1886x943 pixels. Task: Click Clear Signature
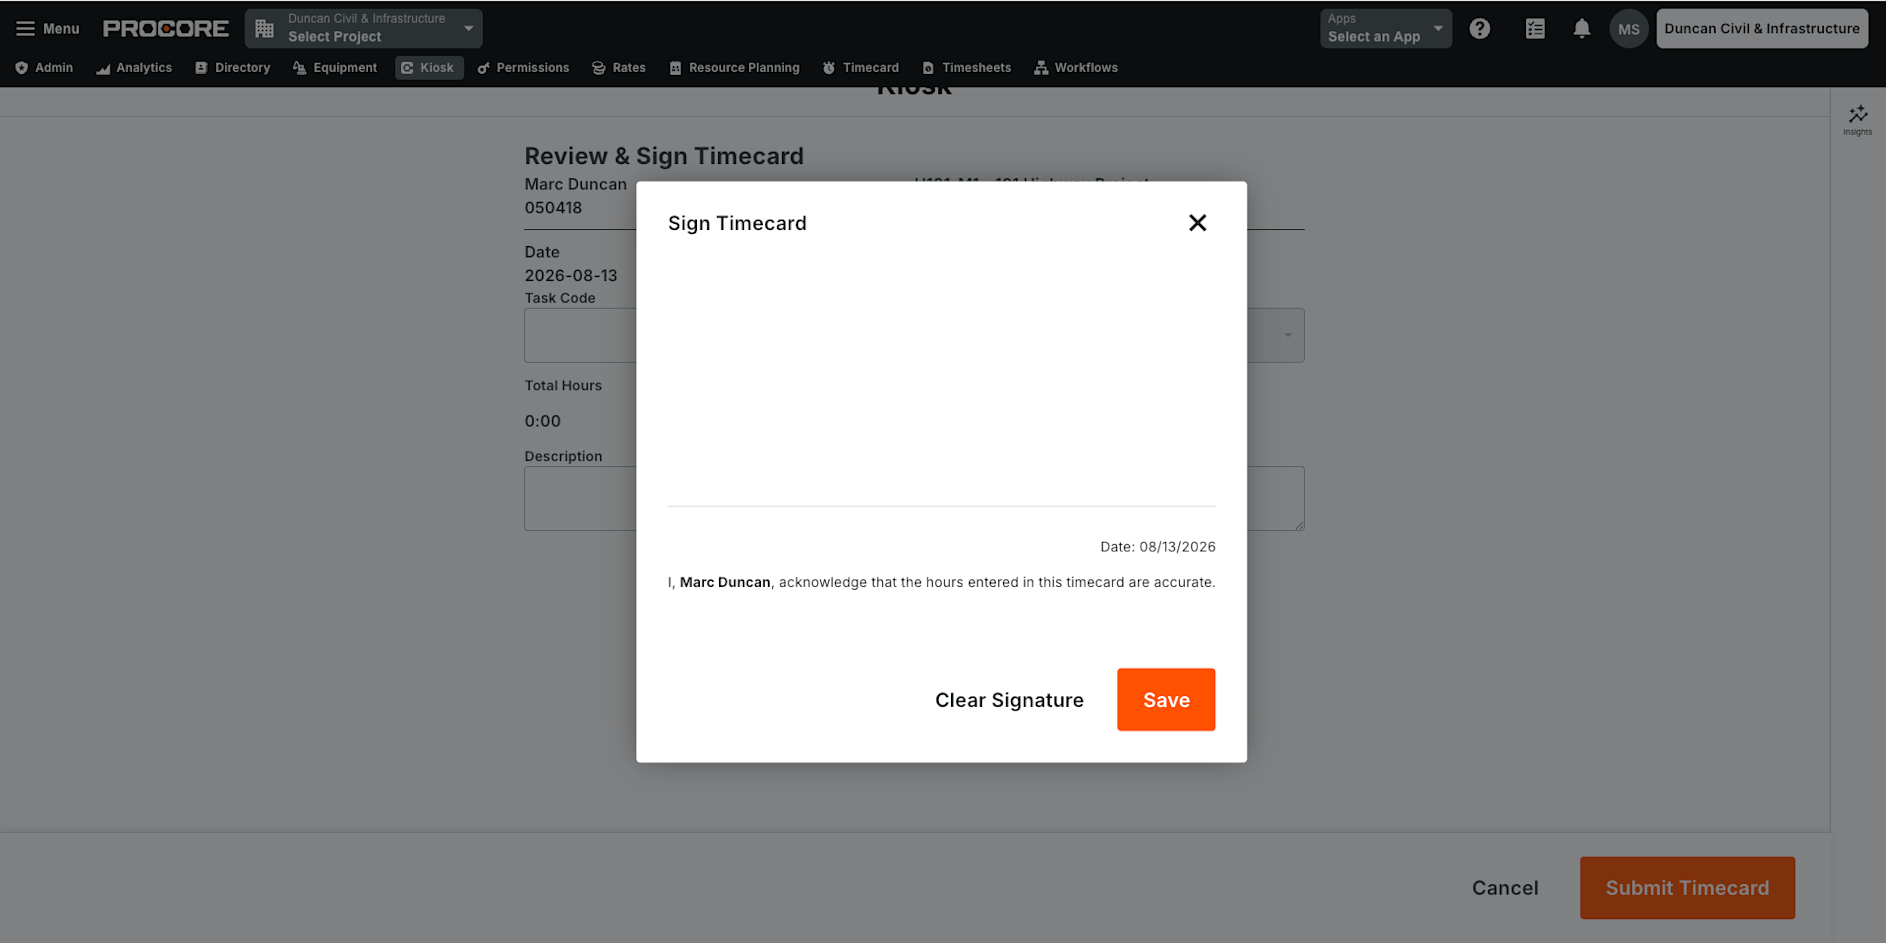tap(1009, 700)
